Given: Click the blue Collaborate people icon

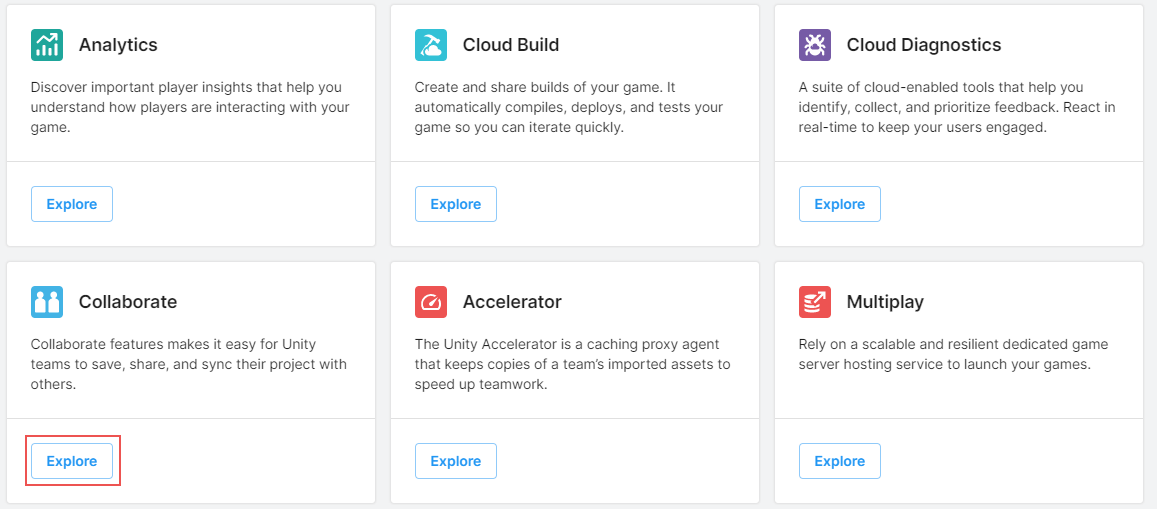Looking at the screenshot, I should [x=46, y=302].
